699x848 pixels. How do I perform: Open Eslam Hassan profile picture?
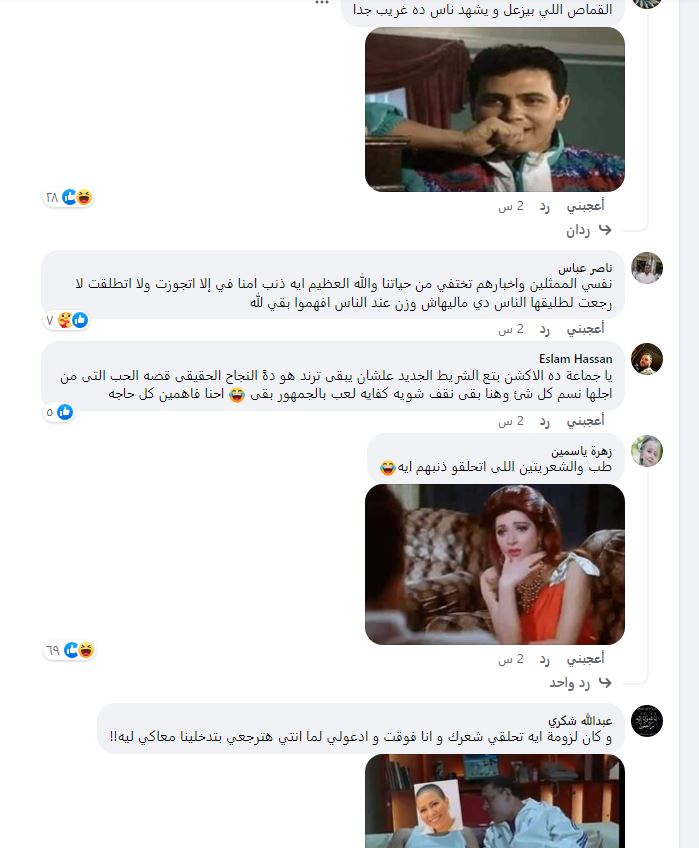tap(647, 359)
